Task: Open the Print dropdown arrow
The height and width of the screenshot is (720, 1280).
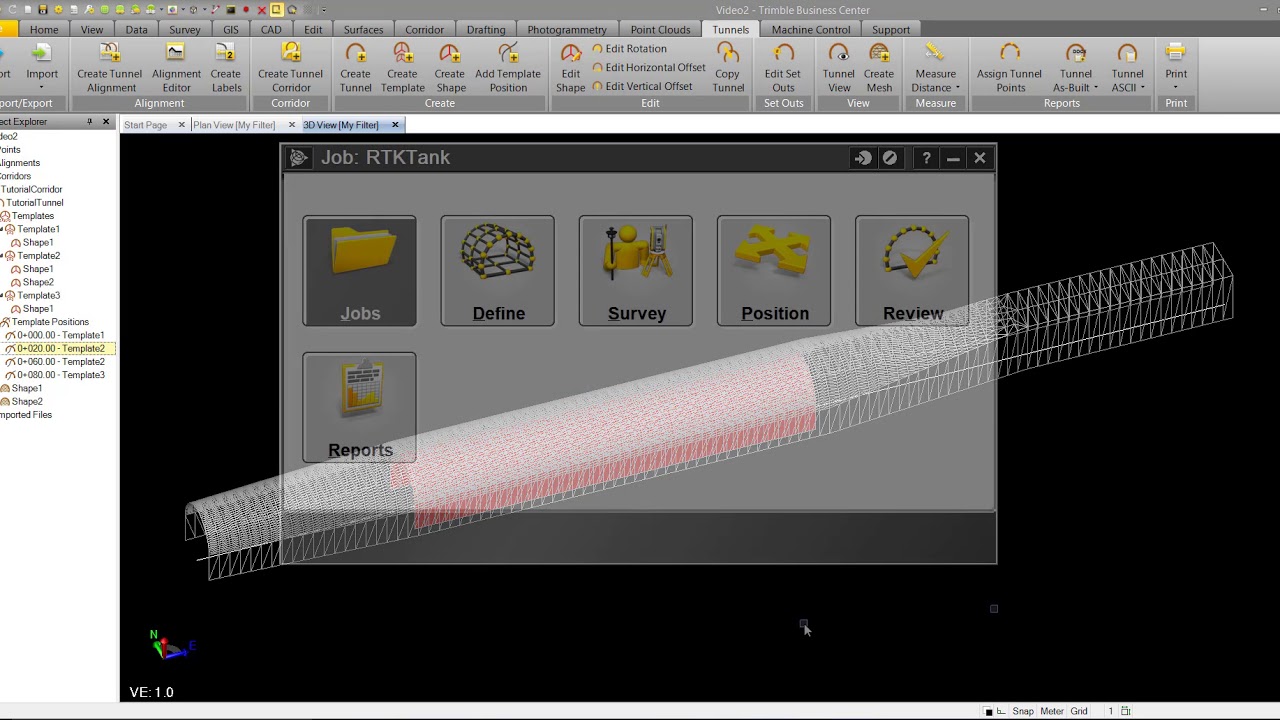Action: (x=1176, y=88)
